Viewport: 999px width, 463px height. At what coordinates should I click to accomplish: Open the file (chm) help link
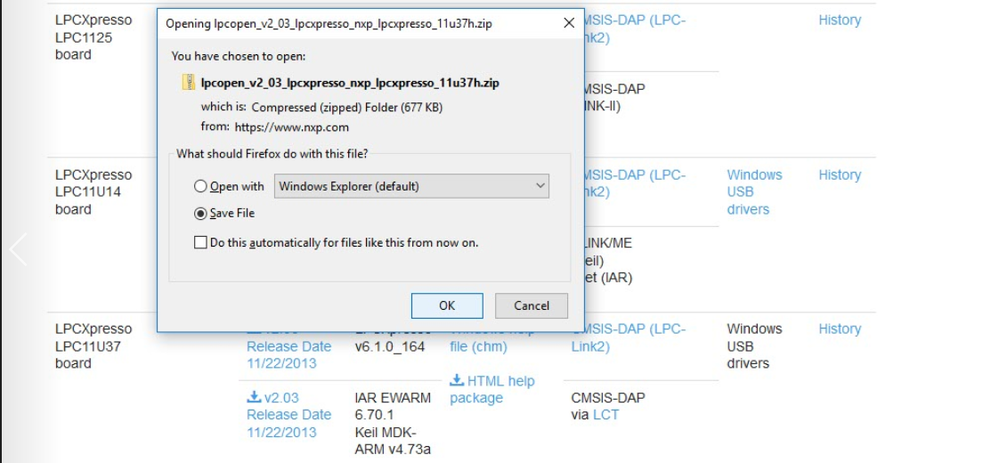478,347
